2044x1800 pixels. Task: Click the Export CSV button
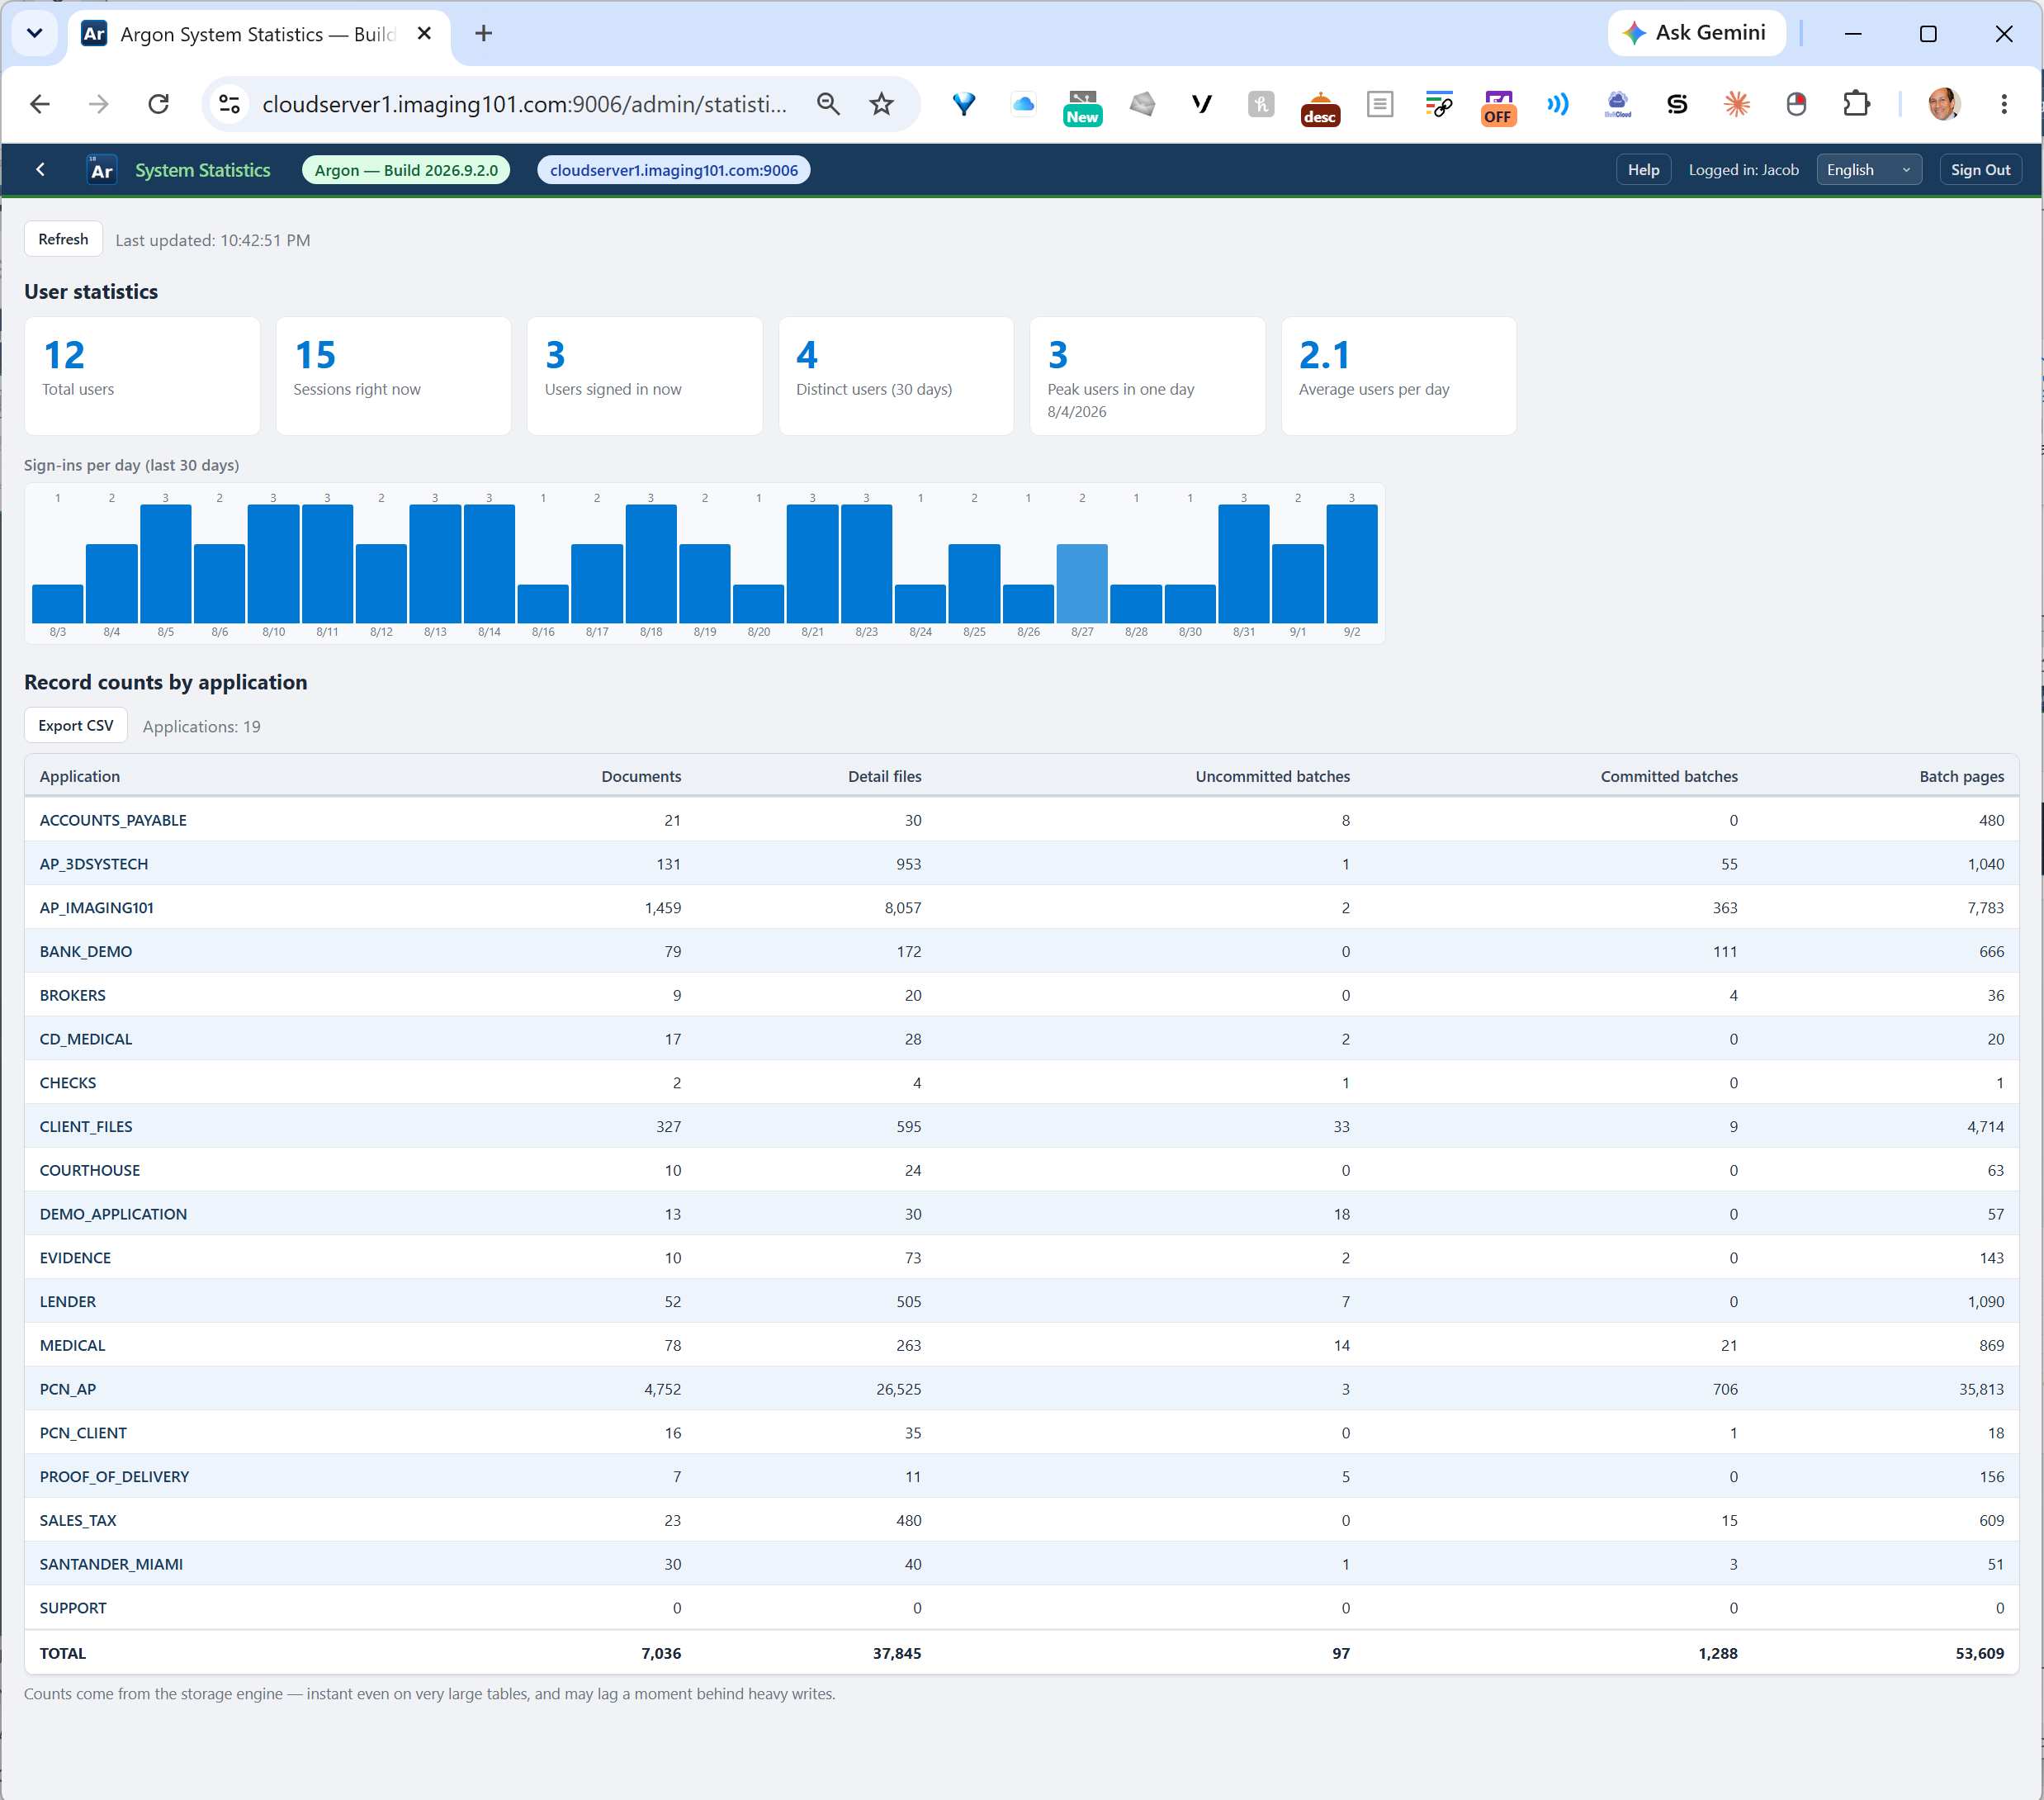click(x=76, y=725)
